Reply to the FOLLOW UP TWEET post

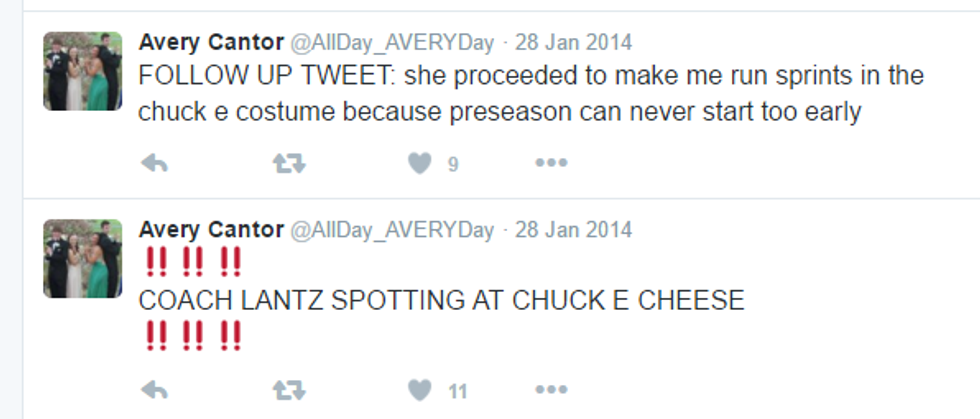point(153,164)
